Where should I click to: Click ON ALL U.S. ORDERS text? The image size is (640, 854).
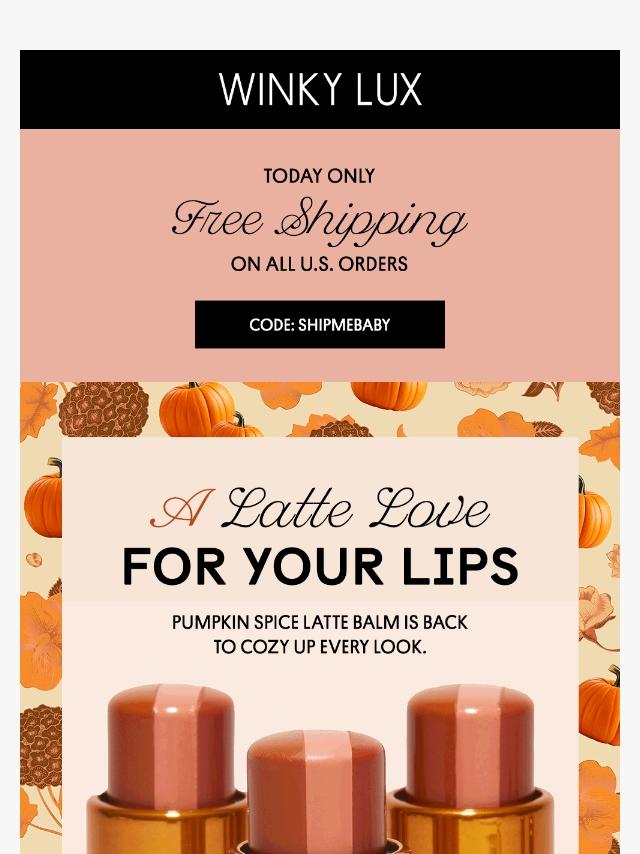click(x=320, y=264)
